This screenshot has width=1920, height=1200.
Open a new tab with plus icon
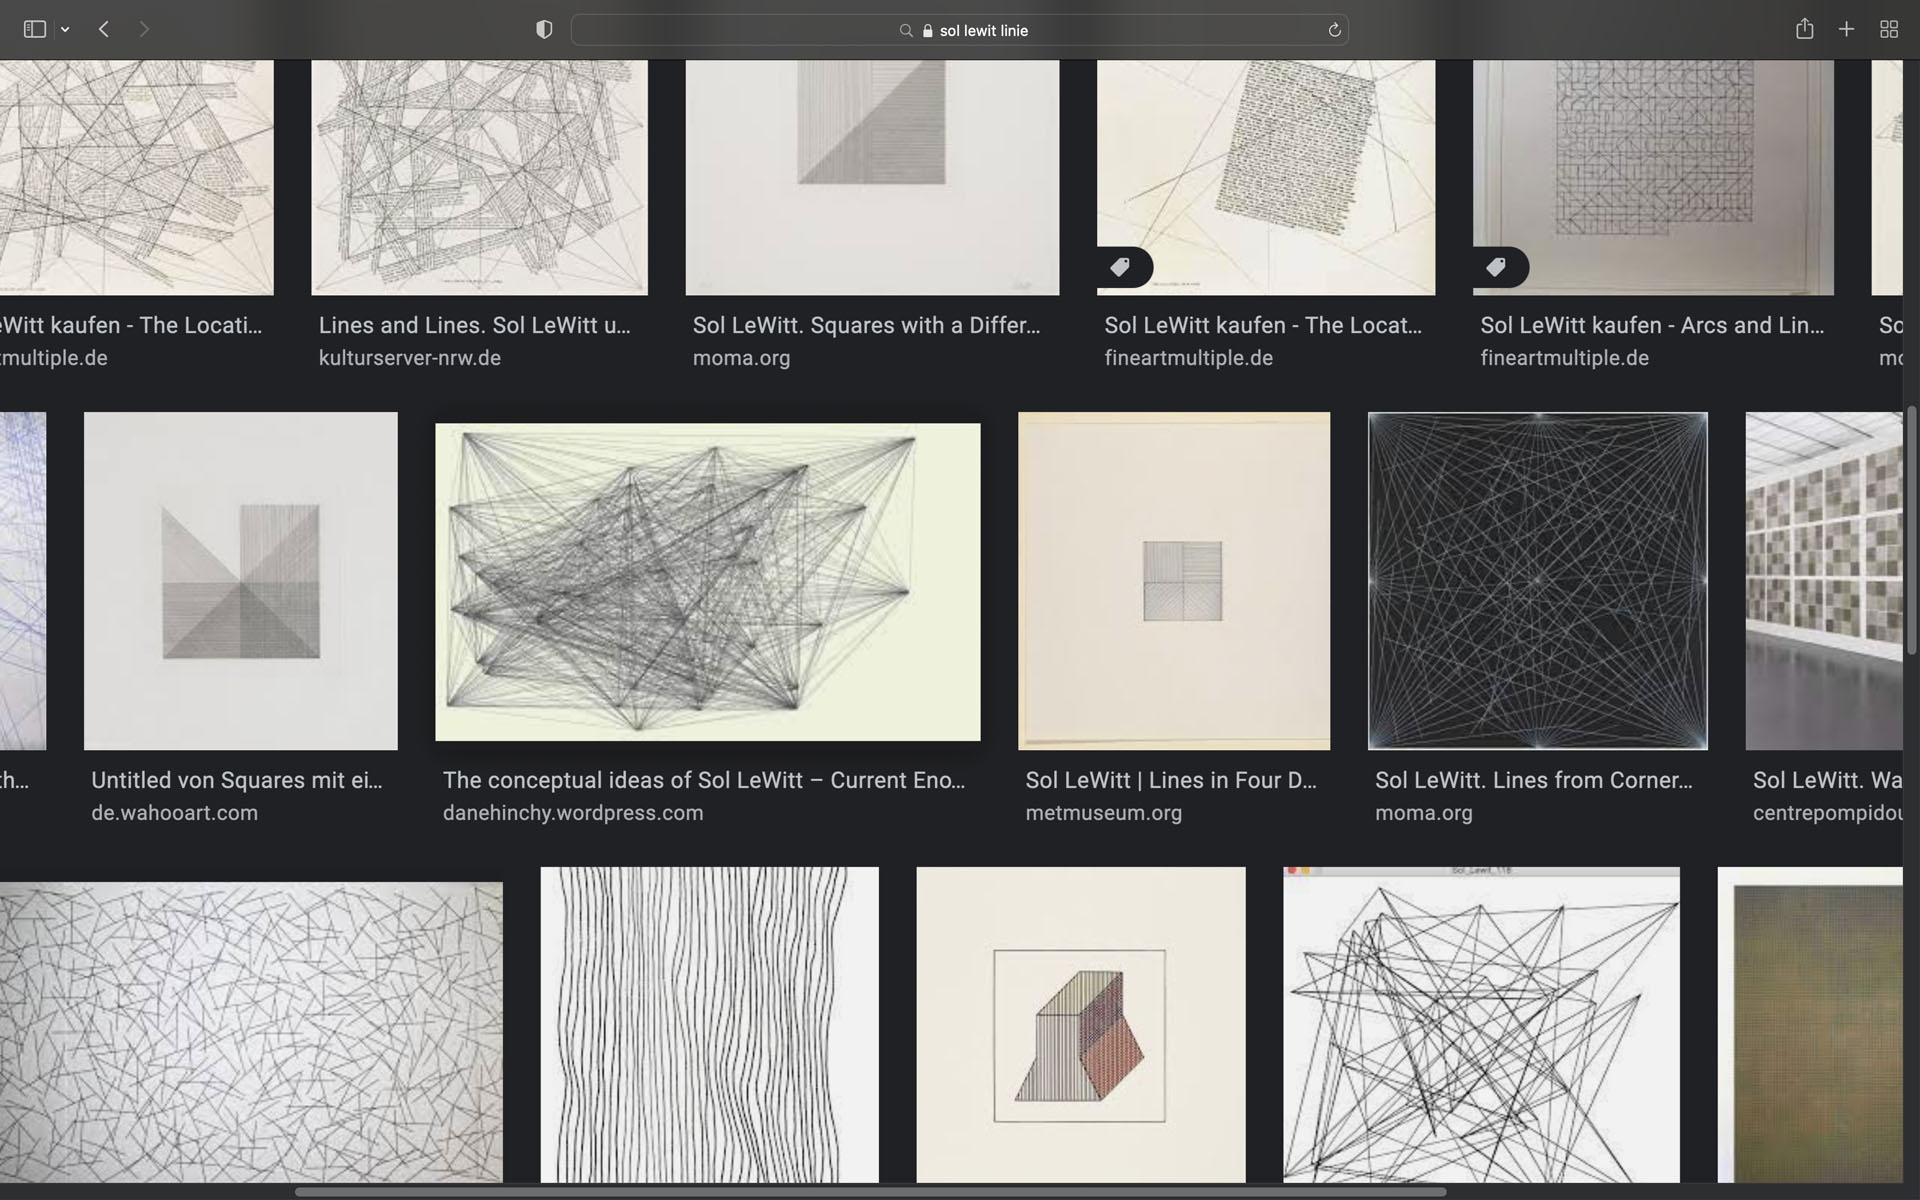click(x=1846, y=30)
